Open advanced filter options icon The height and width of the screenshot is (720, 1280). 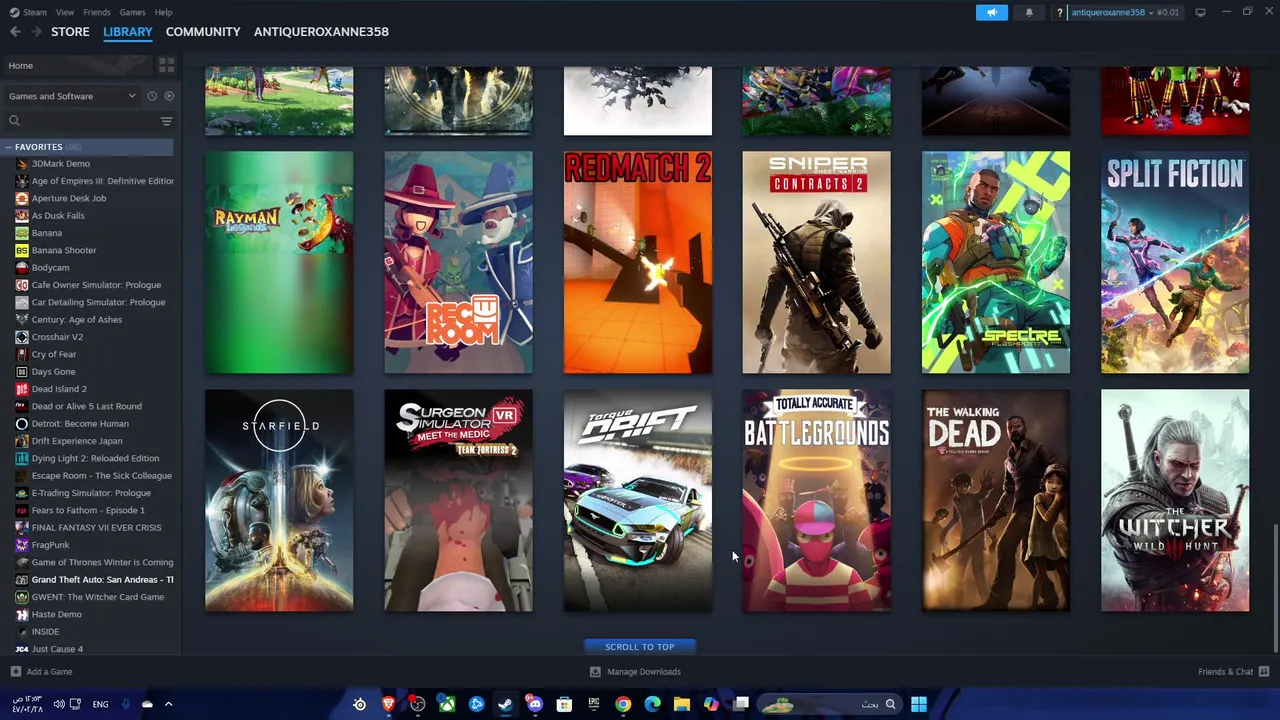tap(166, 121)
